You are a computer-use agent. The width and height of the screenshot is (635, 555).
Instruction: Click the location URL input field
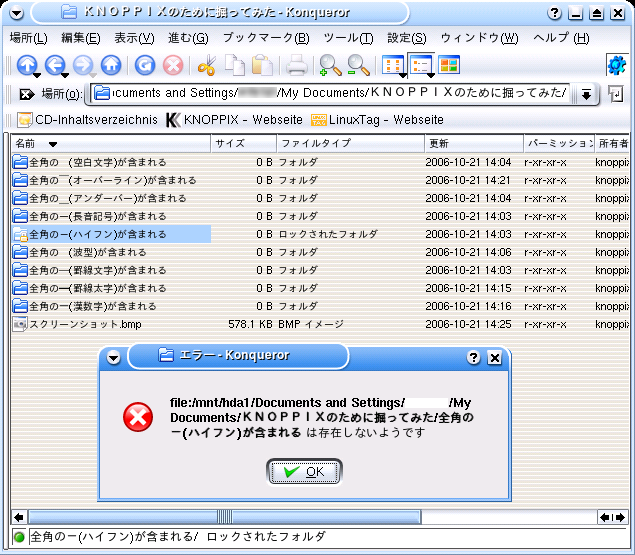click(x=330, y=94)
